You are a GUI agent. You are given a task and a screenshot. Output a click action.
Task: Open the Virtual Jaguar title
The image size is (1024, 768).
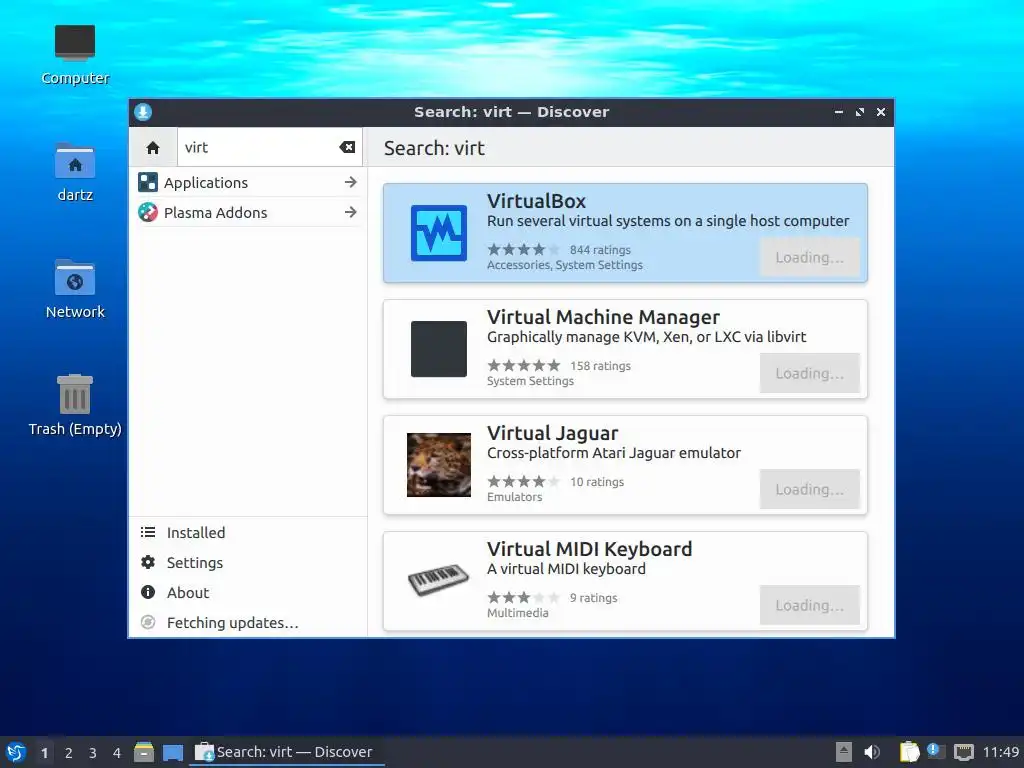coord(552,434)
